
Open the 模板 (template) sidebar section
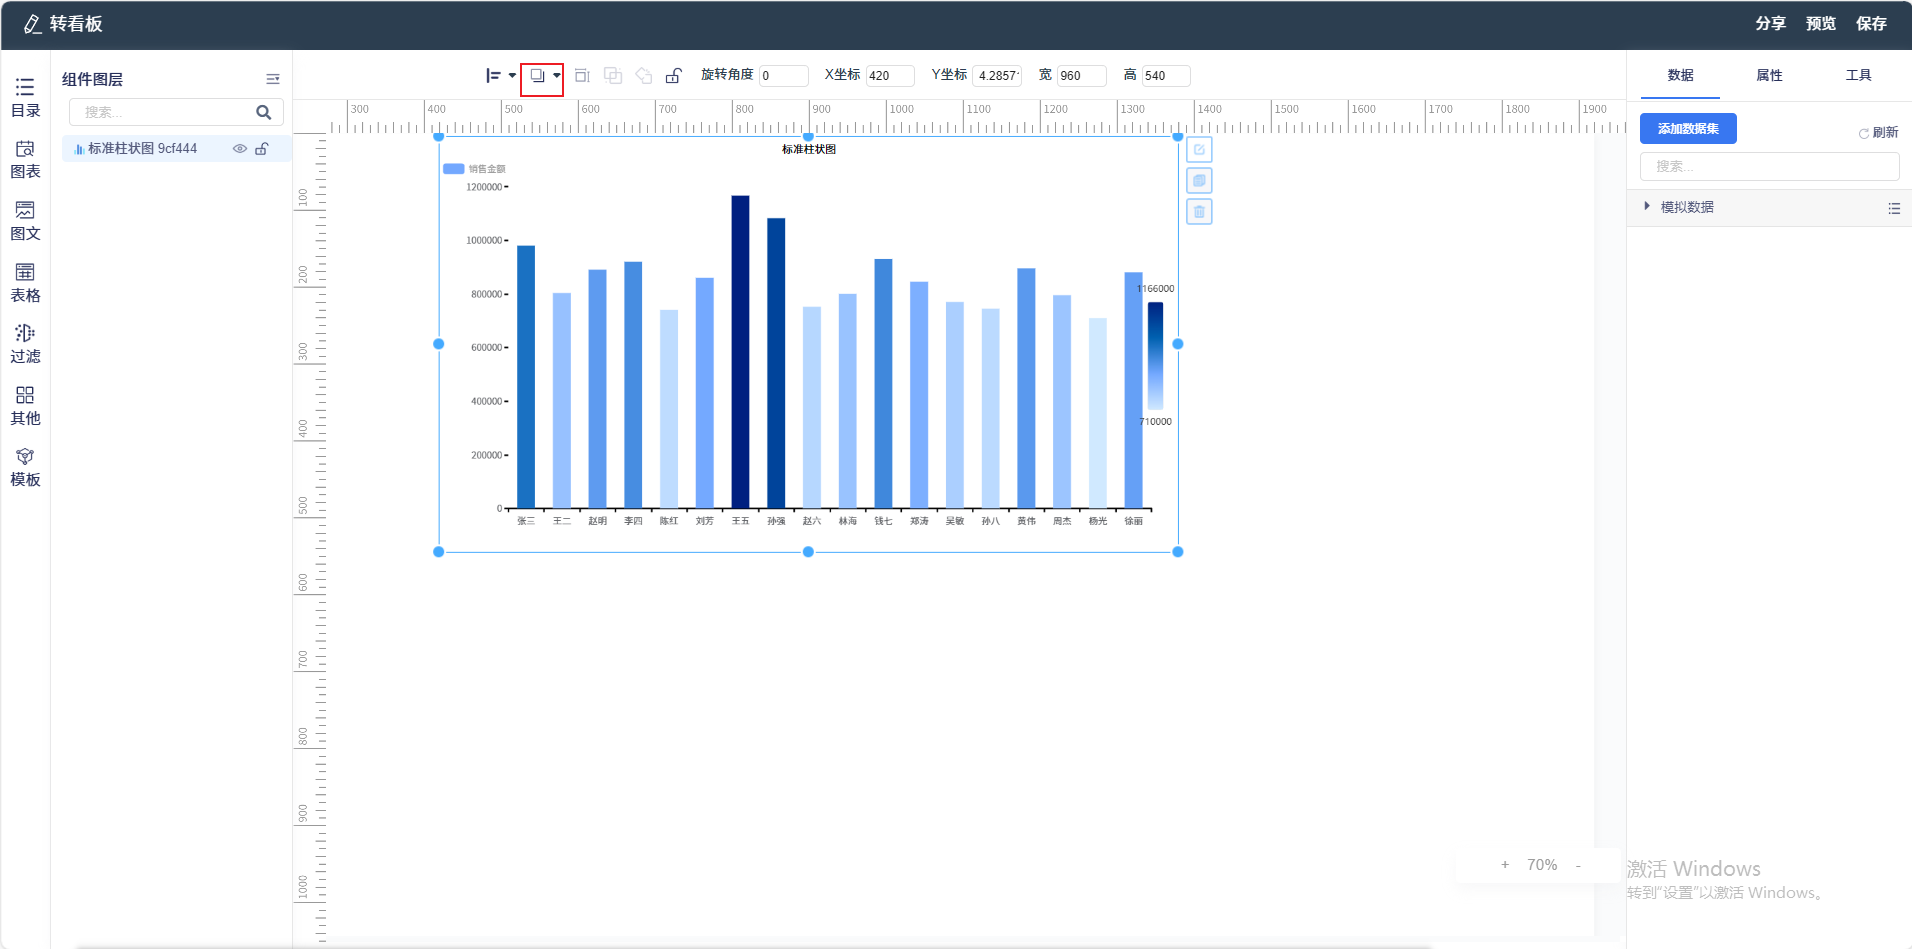tap(25, 467)
